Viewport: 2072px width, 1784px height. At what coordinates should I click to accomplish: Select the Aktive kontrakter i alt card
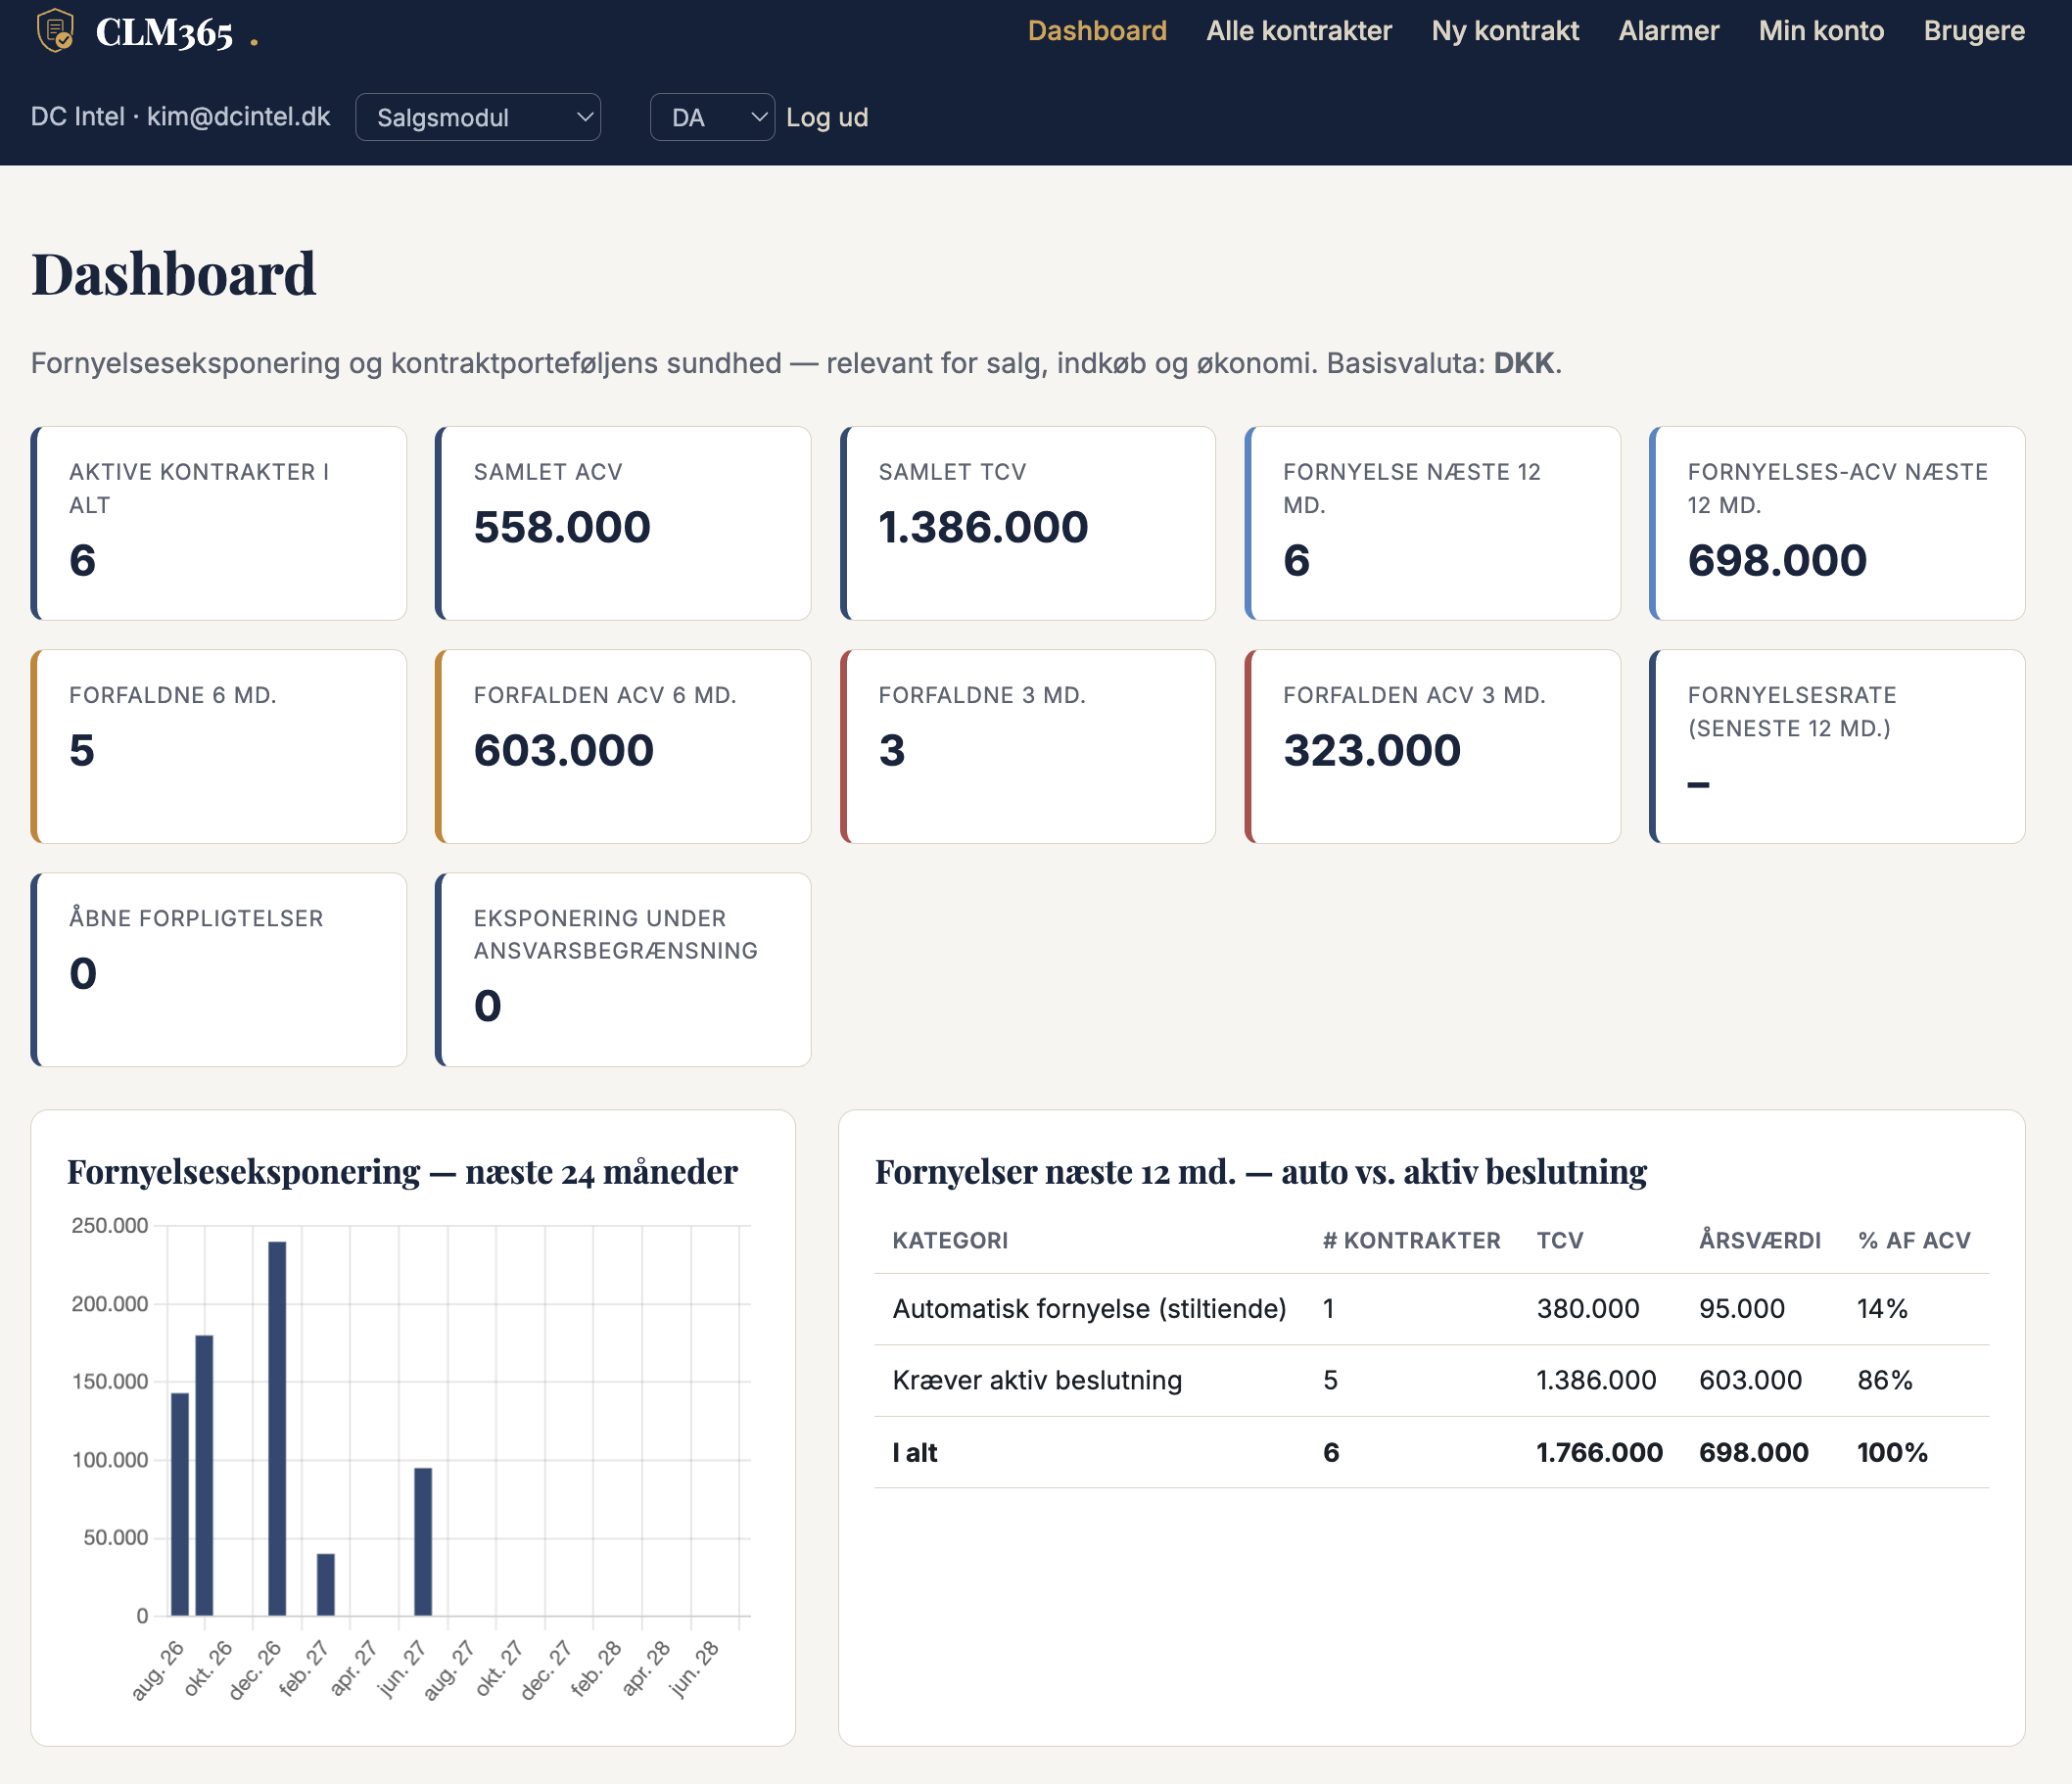219,523
